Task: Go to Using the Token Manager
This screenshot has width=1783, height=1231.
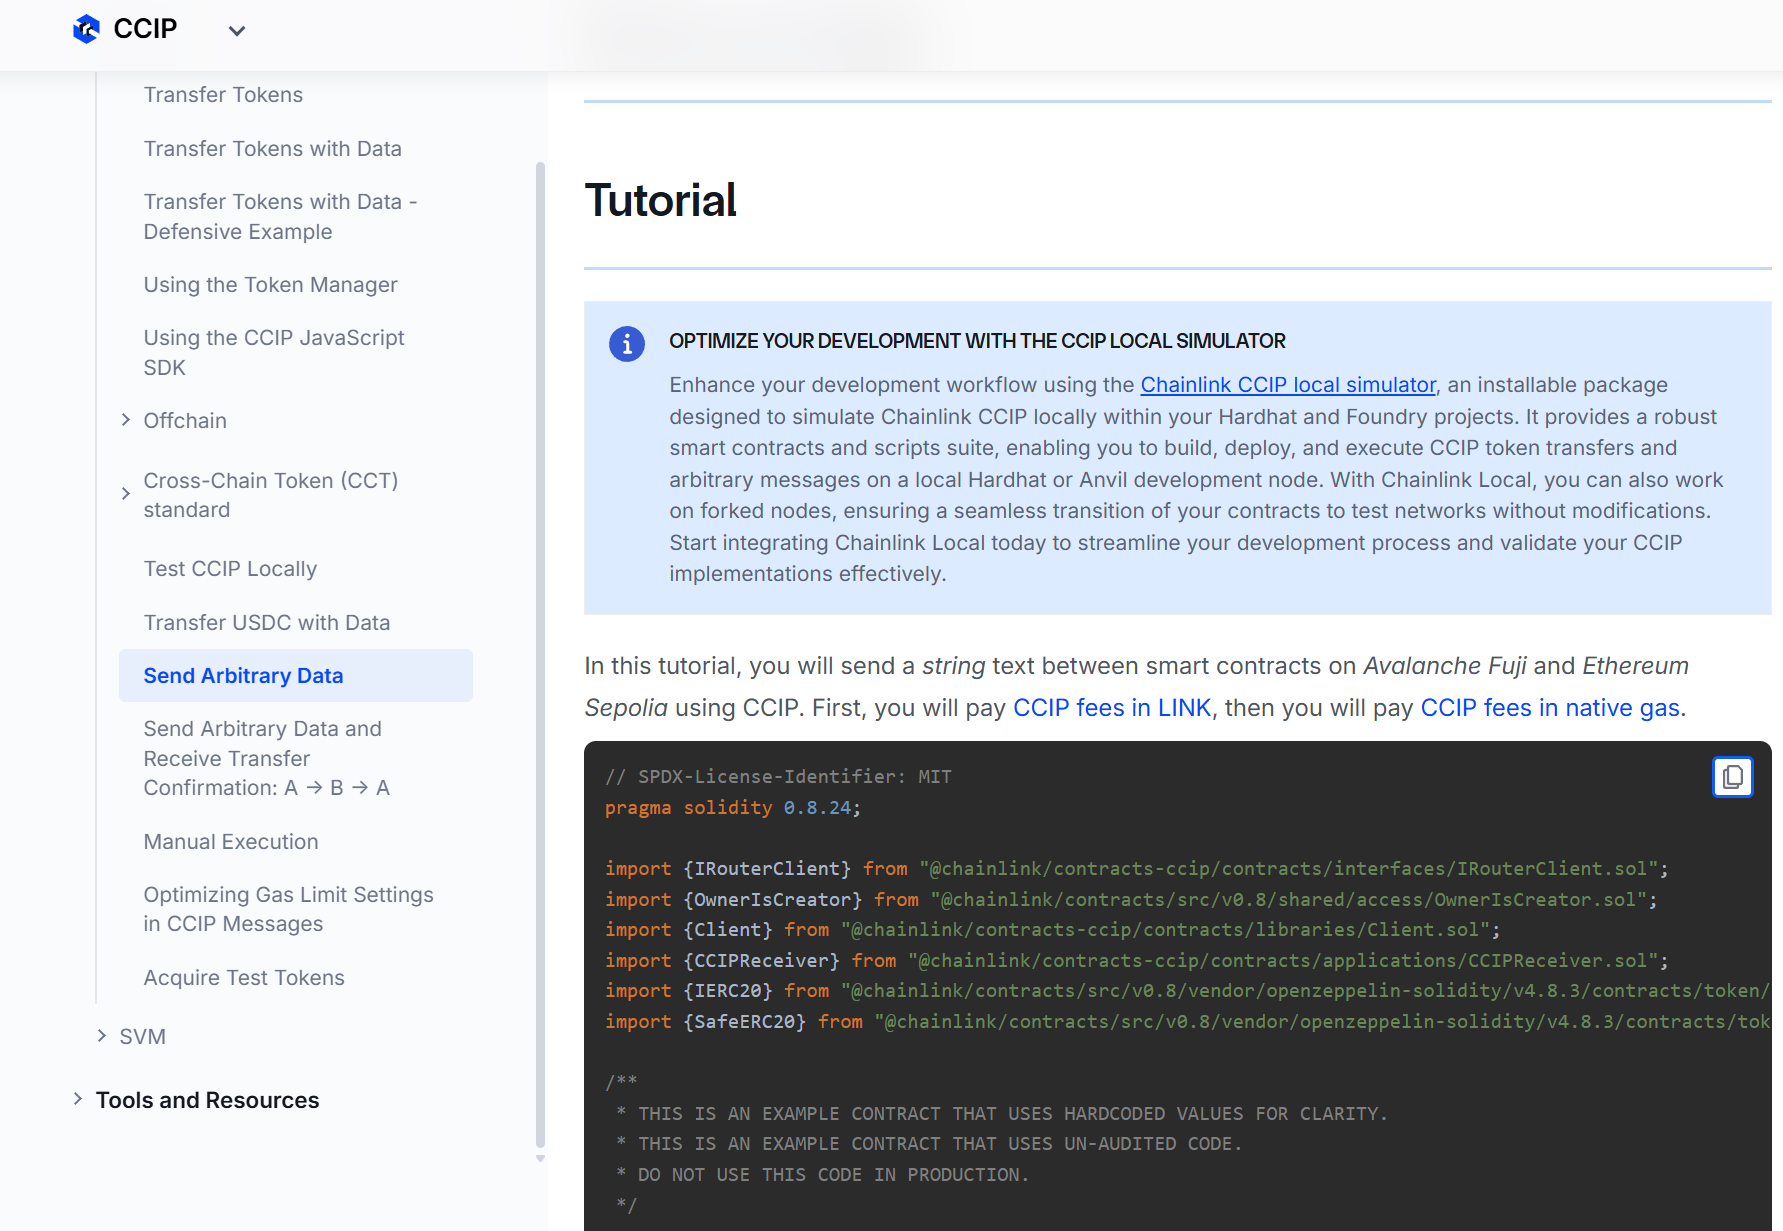Action: tap(270, 285)
